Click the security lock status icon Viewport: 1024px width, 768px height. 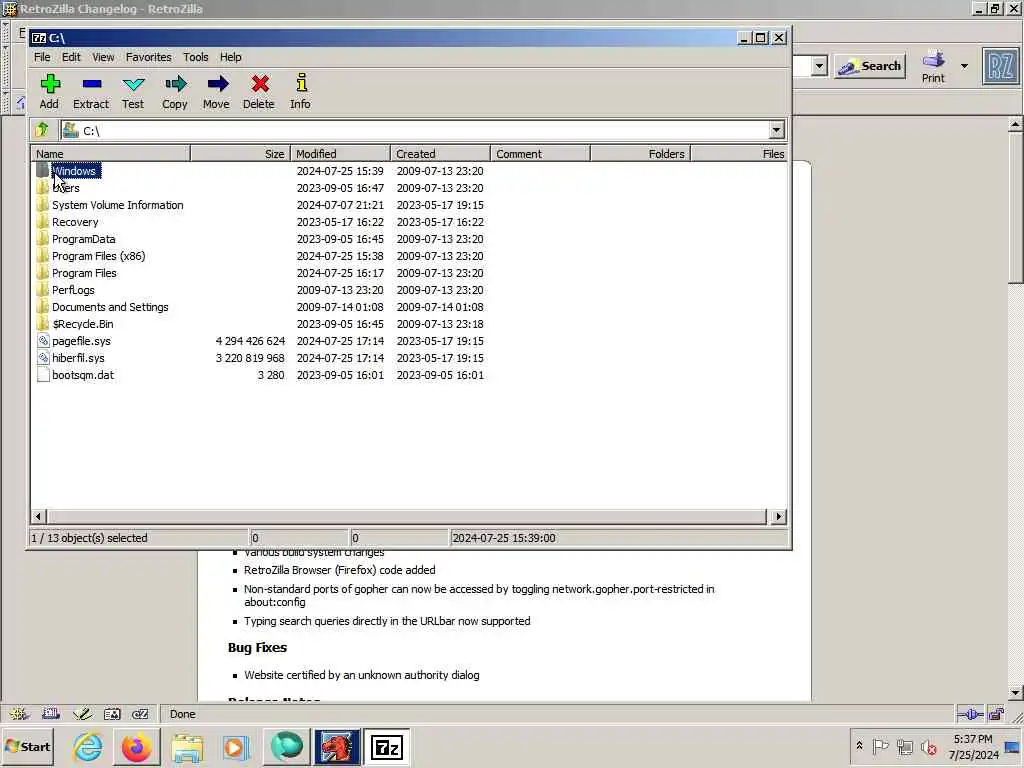(x=996, y=714)
